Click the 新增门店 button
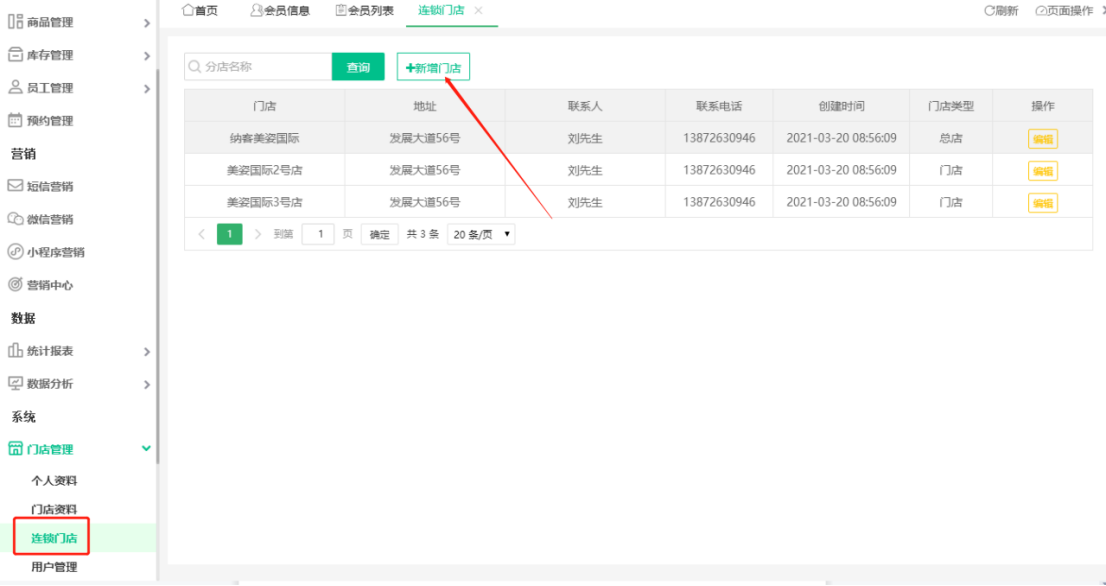Image resolution: width=1106 pixels, height=586 pixels. click(434, 66)
